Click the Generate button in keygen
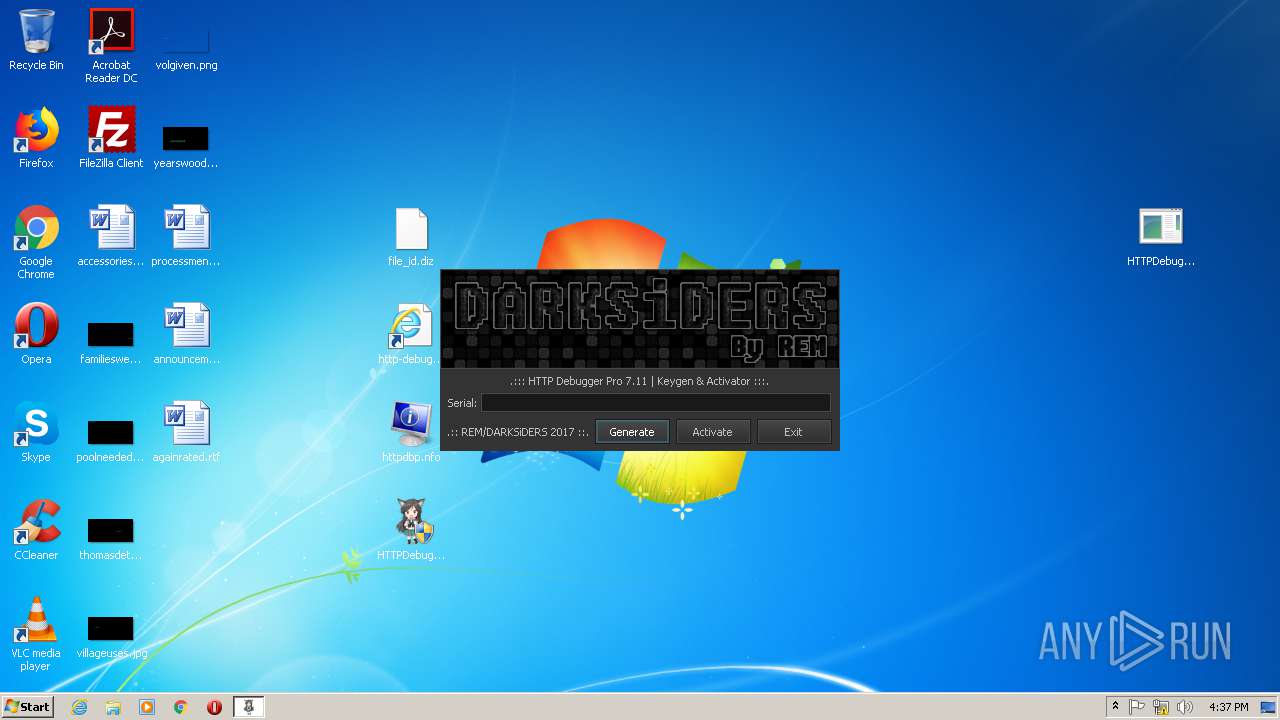Image resolution: width=1280 pixels, height=720 pixels. coord(632,432)
